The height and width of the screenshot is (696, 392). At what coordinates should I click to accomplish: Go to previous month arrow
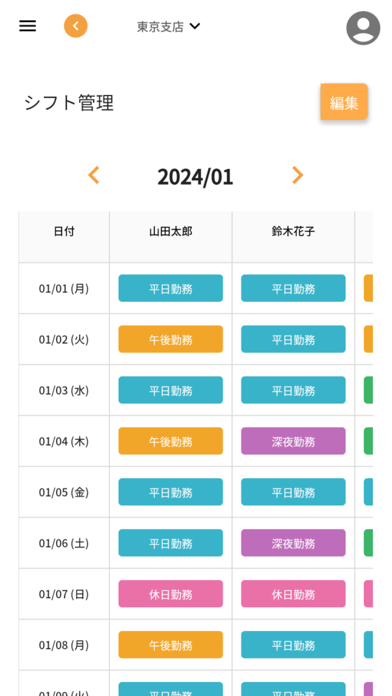click(94, 175)
